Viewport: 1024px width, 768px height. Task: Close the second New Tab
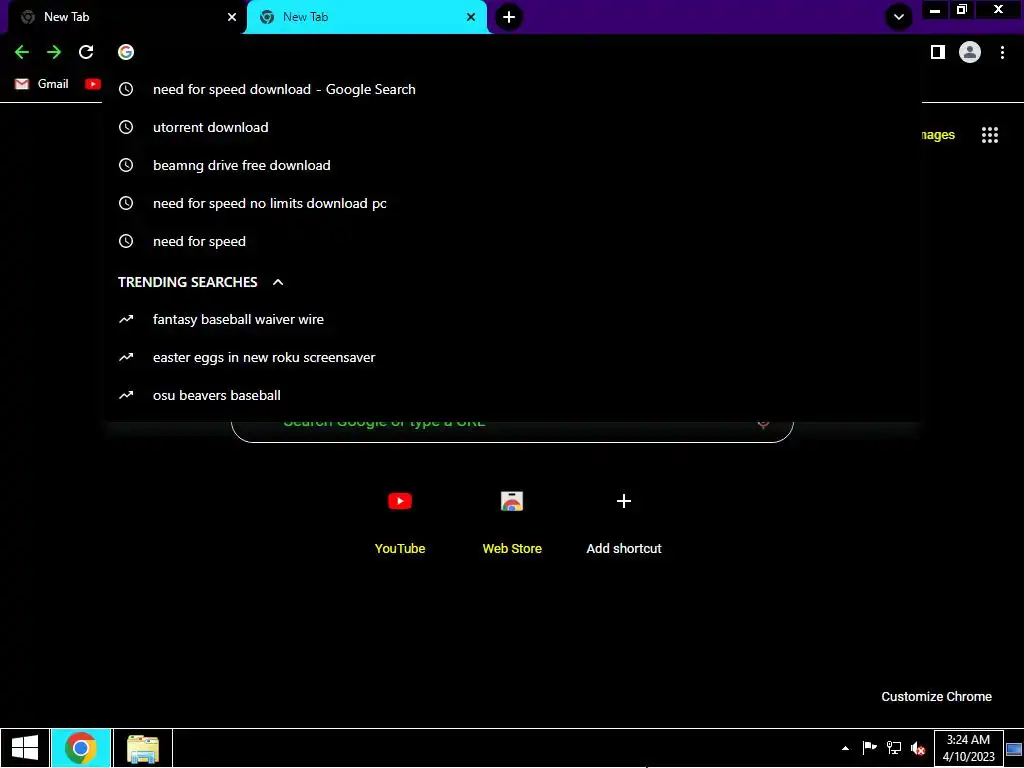point(471,17)
